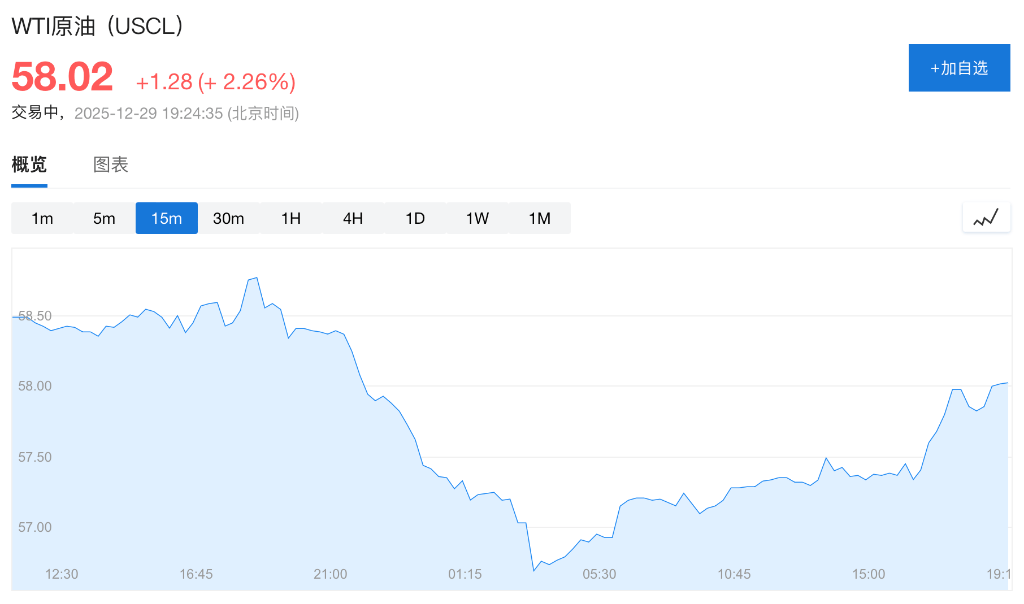Click the WTI原油 (USCL) title
Screen dimensions: 1024x604
[98, 27]
